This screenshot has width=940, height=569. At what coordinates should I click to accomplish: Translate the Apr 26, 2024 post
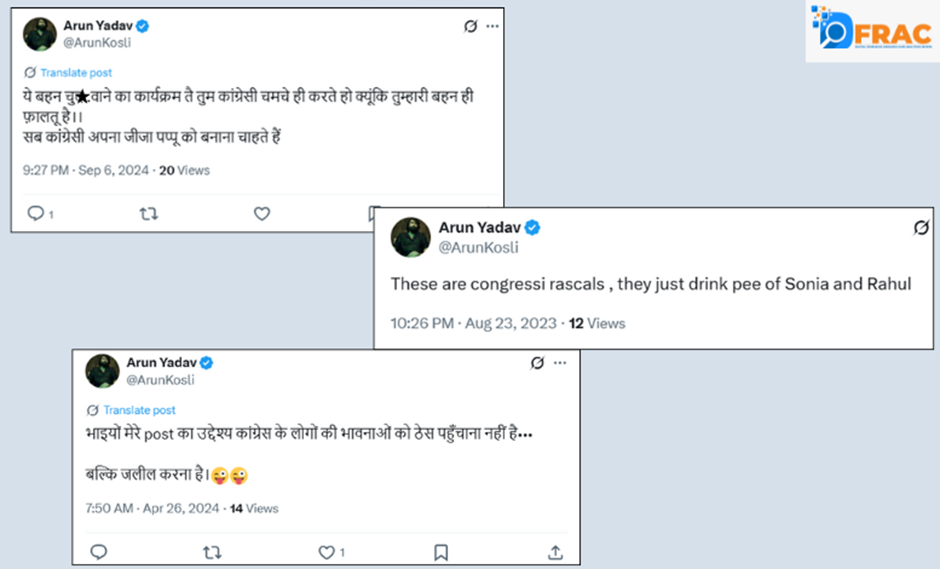coord(139,410)
